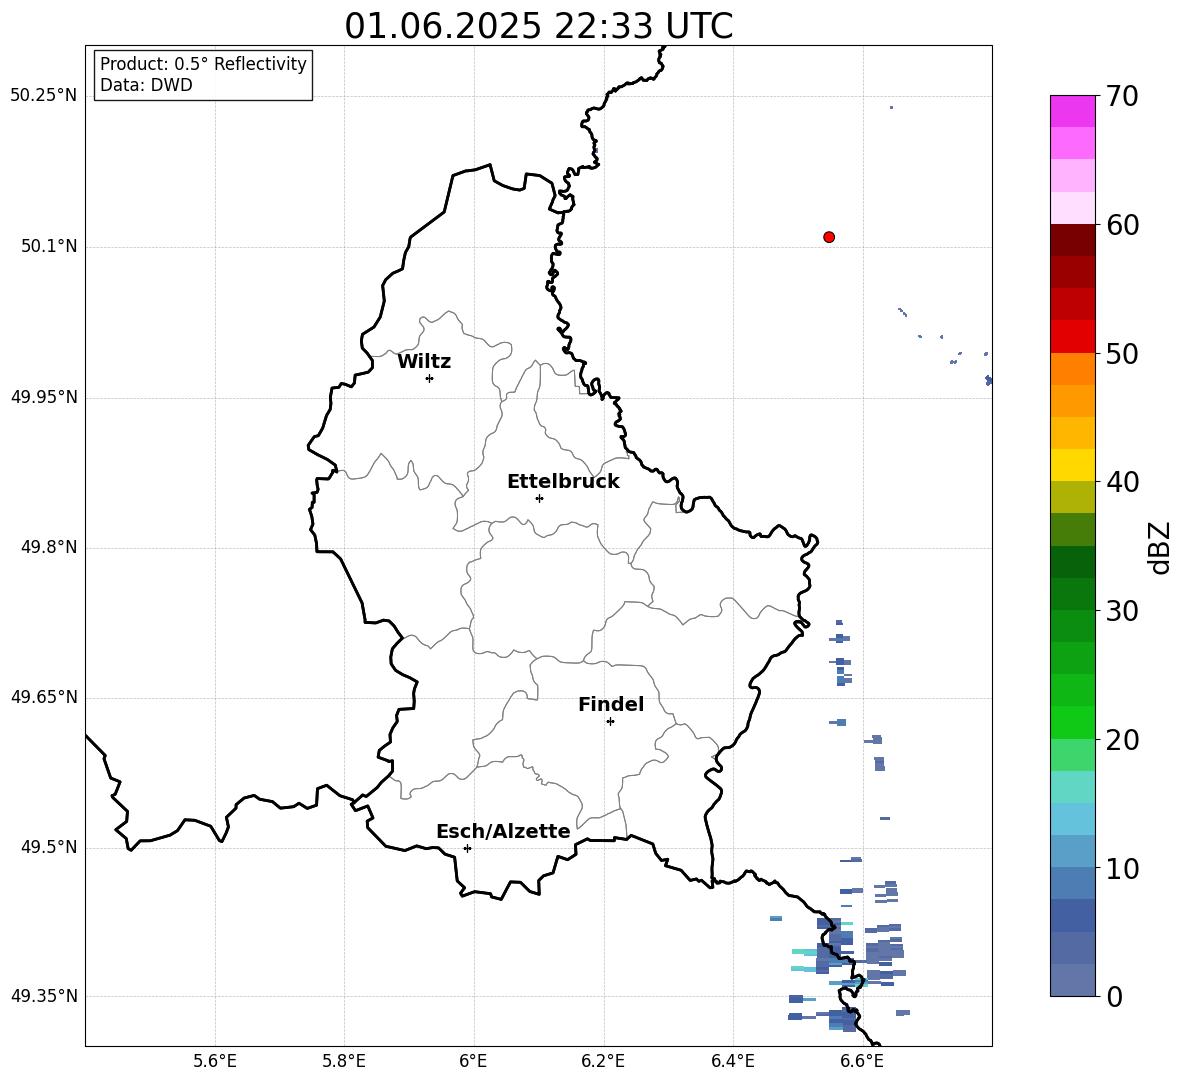The height and width of the screenshot is (1081, 1184).
Task: Click the 49.35°N latitude label
Action: (44, 996)
